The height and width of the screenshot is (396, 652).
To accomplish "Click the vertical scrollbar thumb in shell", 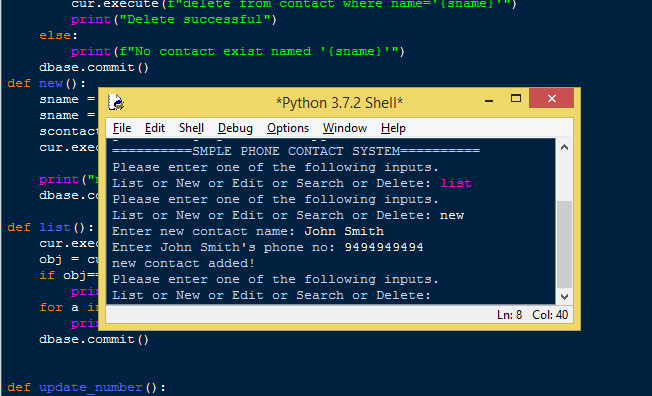I will (564, 245).
